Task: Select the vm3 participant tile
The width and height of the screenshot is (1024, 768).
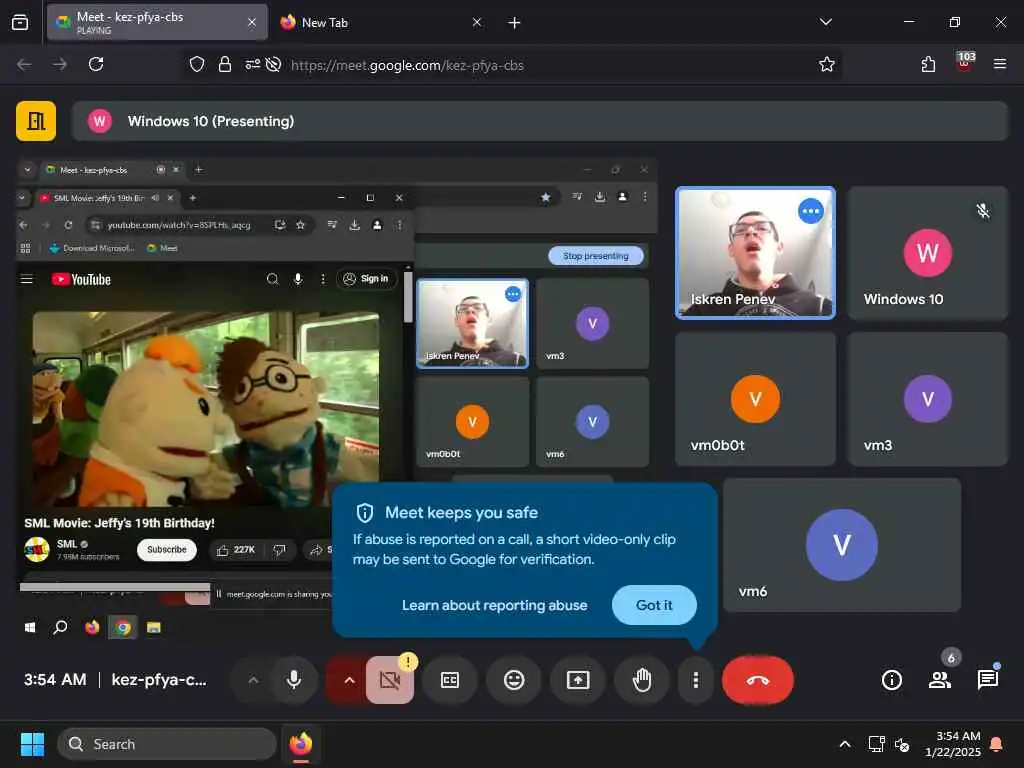Action: point(927,399)
